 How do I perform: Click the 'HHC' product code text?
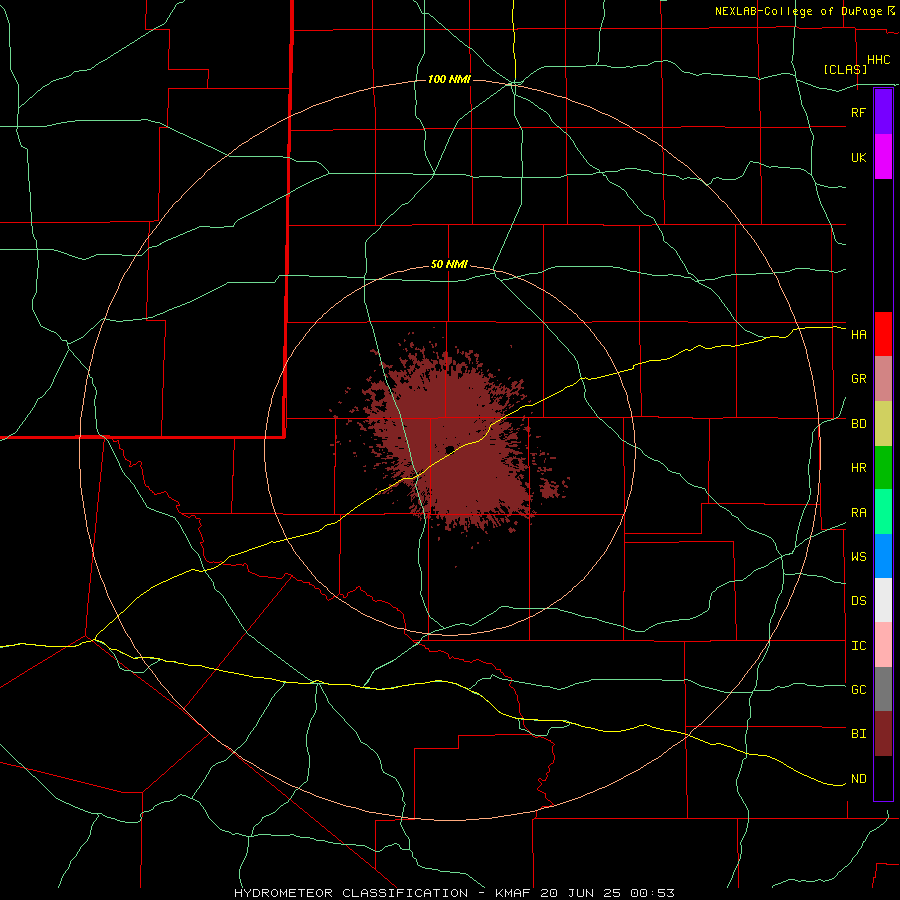(879, 60)
